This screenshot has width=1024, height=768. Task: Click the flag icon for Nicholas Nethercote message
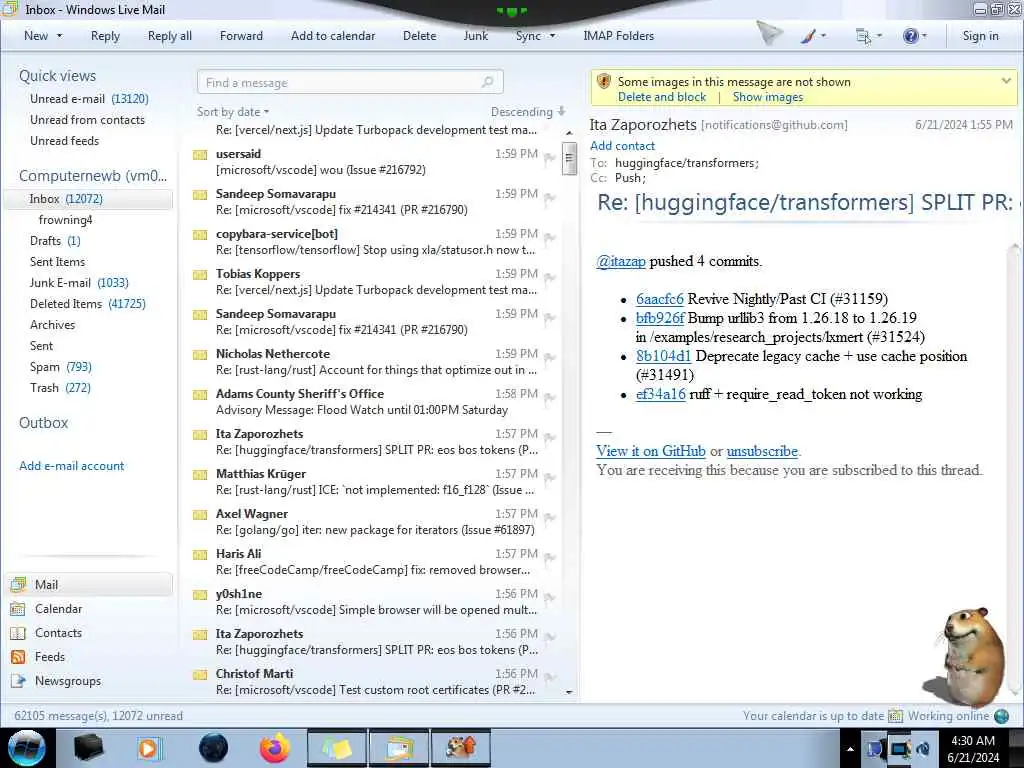pos(550,357)
